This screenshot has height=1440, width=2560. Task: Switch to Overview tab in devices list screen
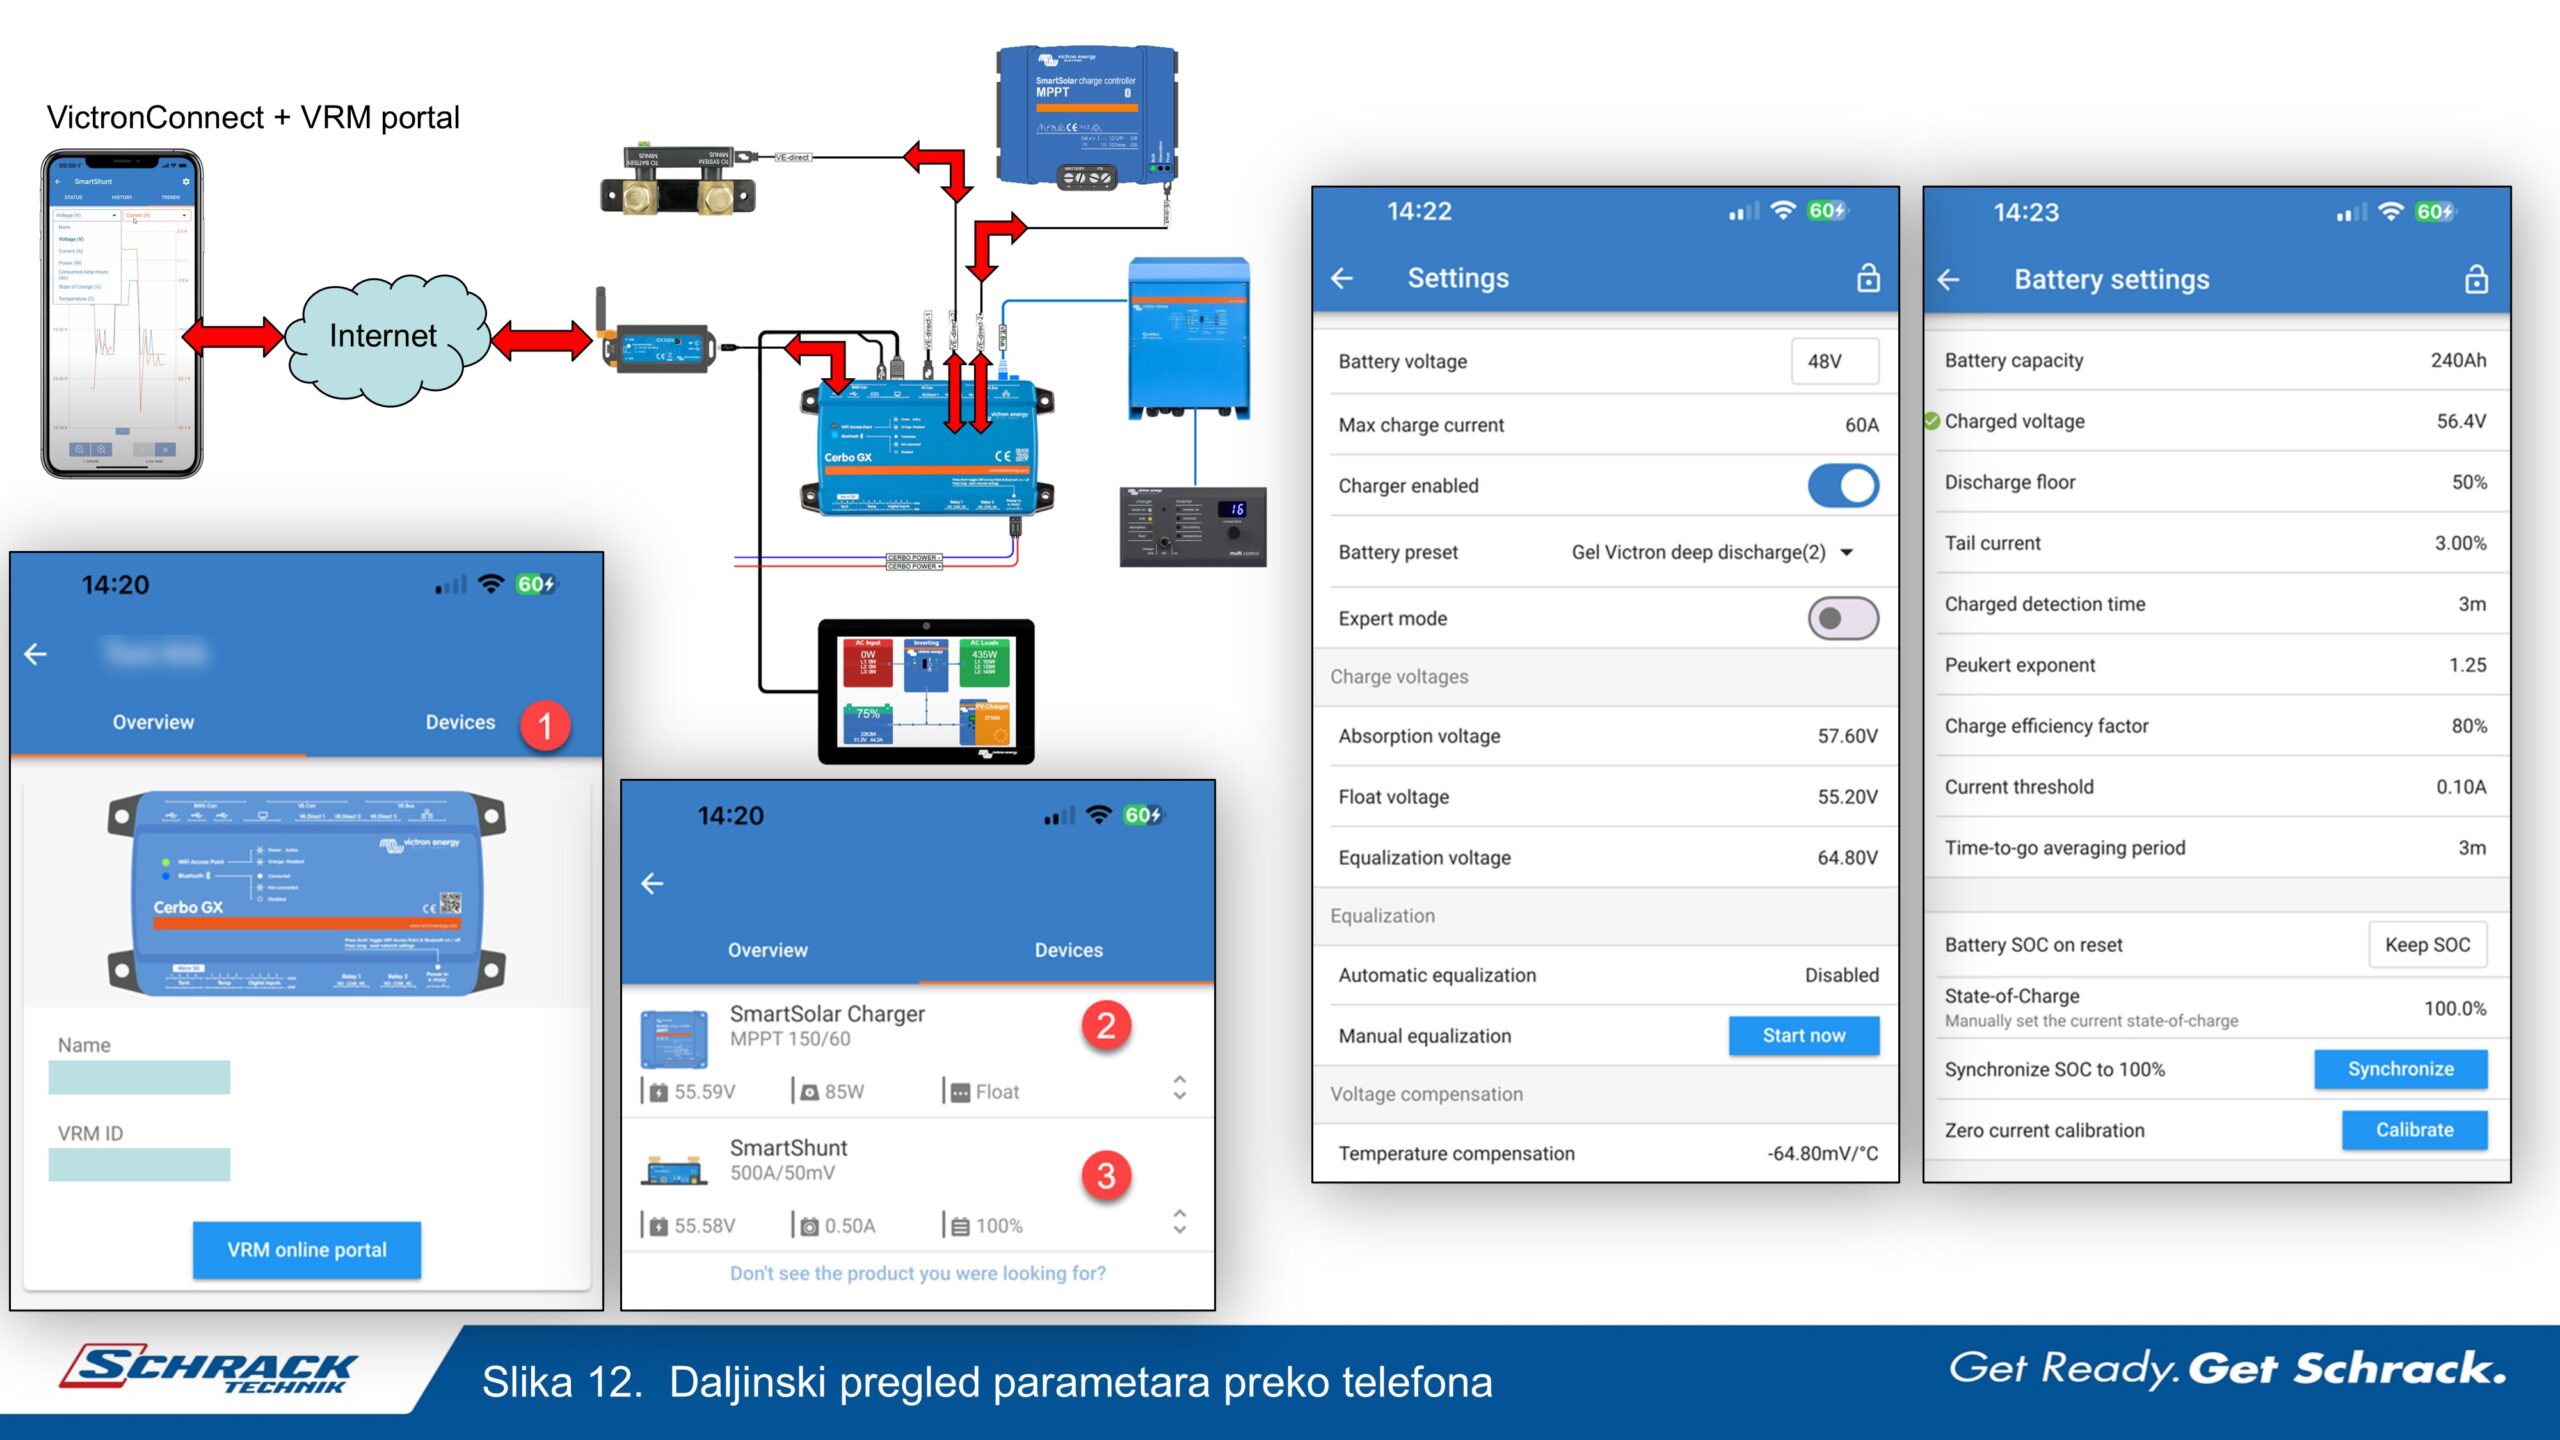(767, 950)
